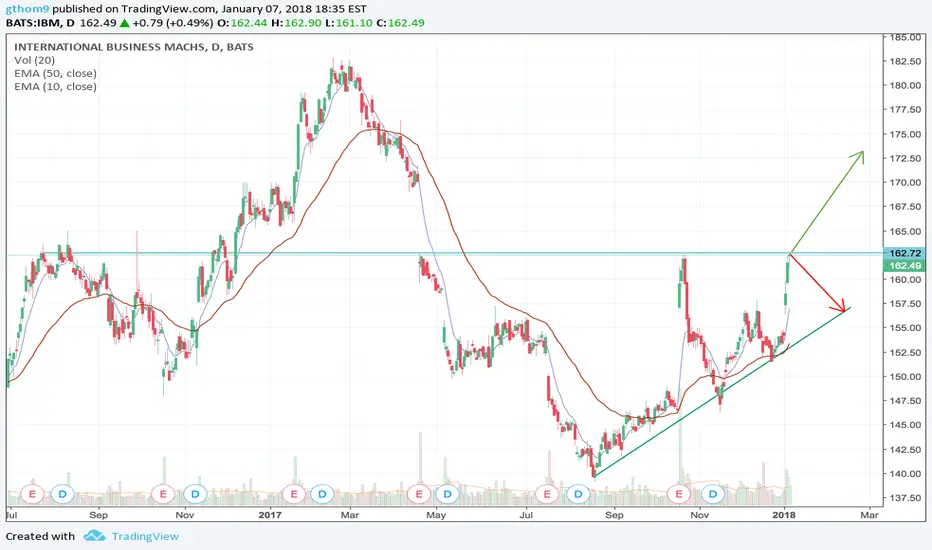Select the C:162.49 close value

(x=400, y=23)
